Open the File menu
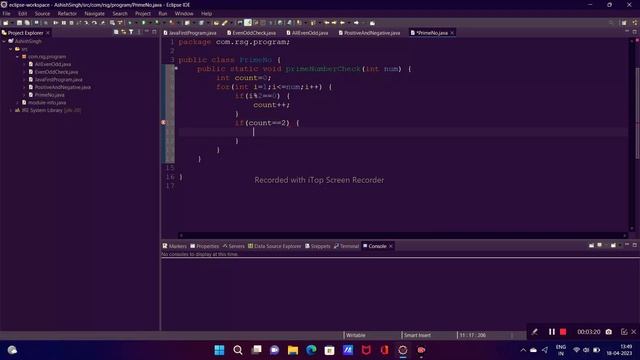The height and width of the screenshot is (360, 640). pos(6,13)
